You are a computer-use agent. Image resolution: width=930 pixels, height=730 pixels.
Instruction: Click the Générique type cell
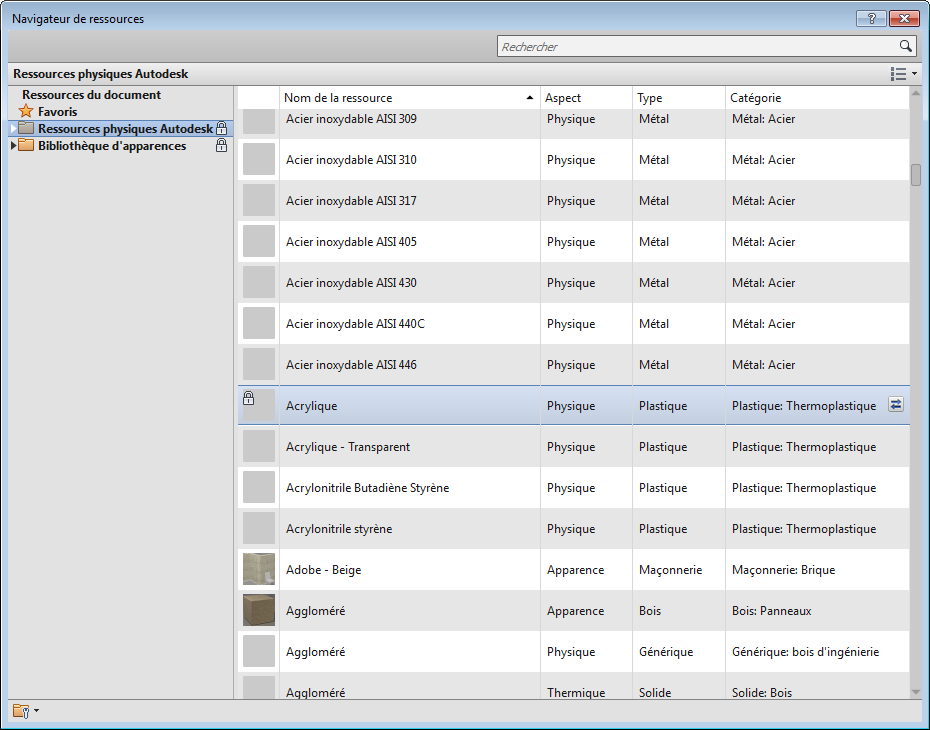(x=665, y=651)
